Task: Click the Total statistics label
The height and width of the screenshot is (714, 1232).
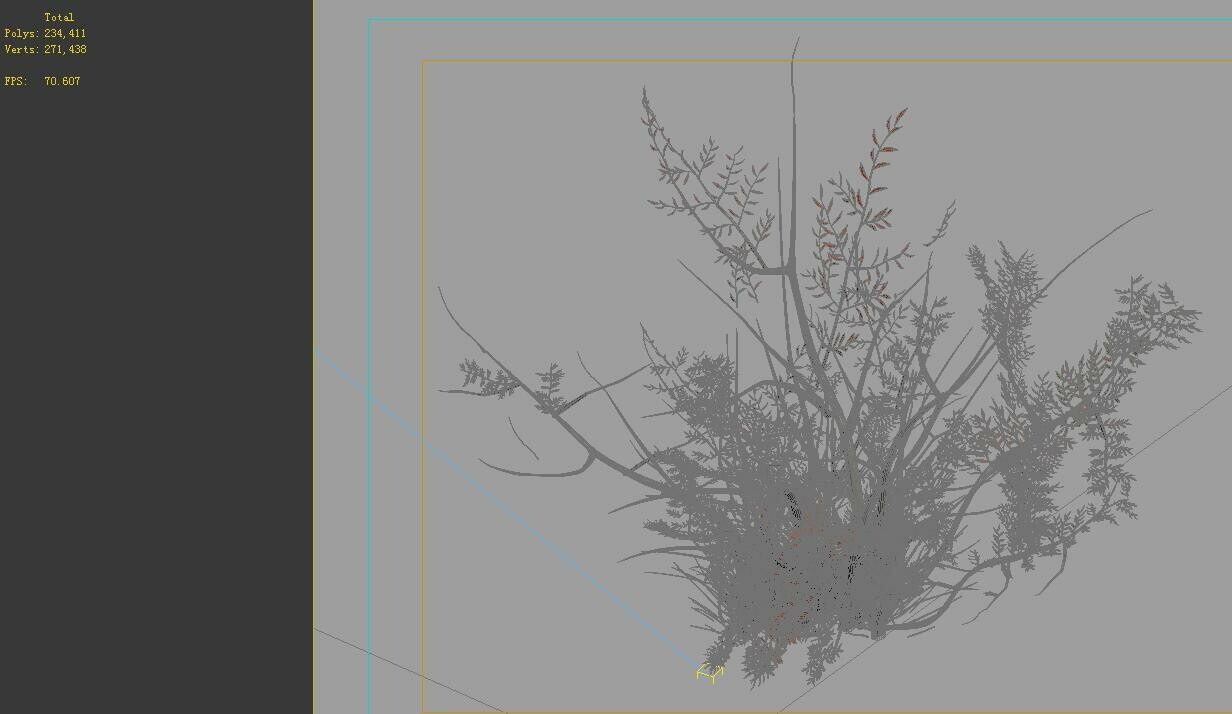Action: [x=59, y=16]
